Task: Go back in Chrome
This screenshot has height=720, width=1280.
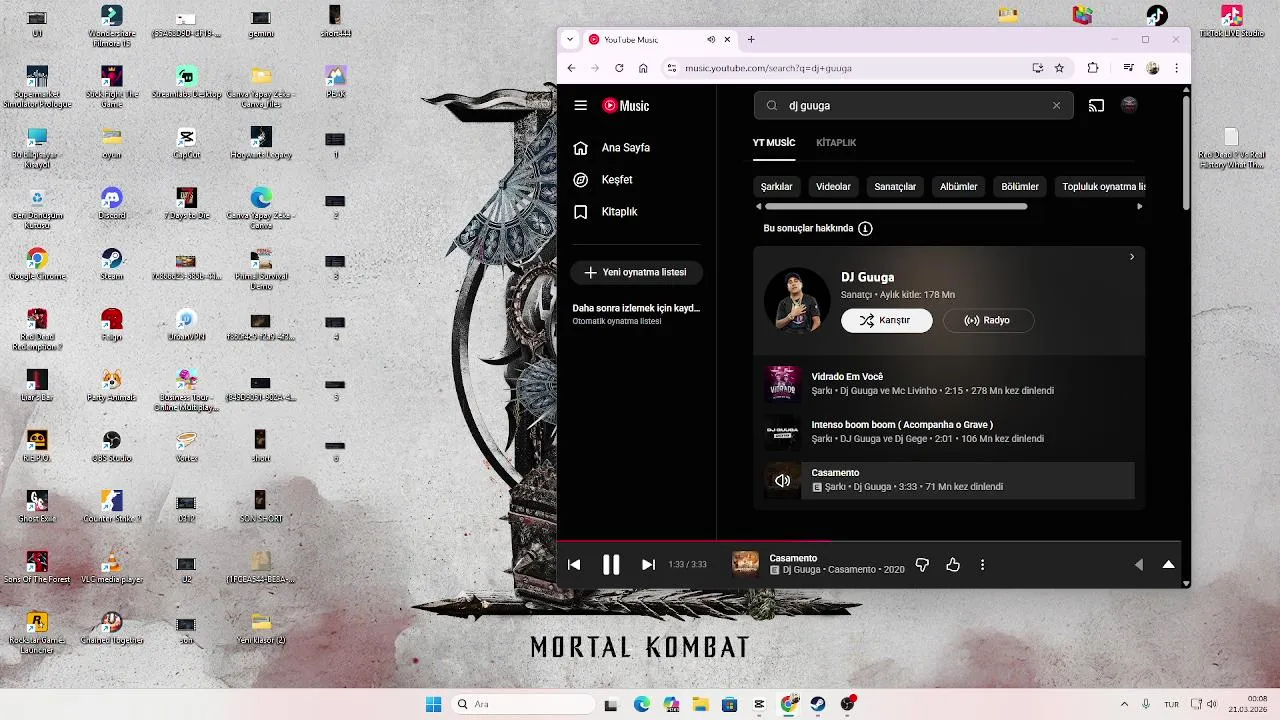Action: click(x=571, y=68)
